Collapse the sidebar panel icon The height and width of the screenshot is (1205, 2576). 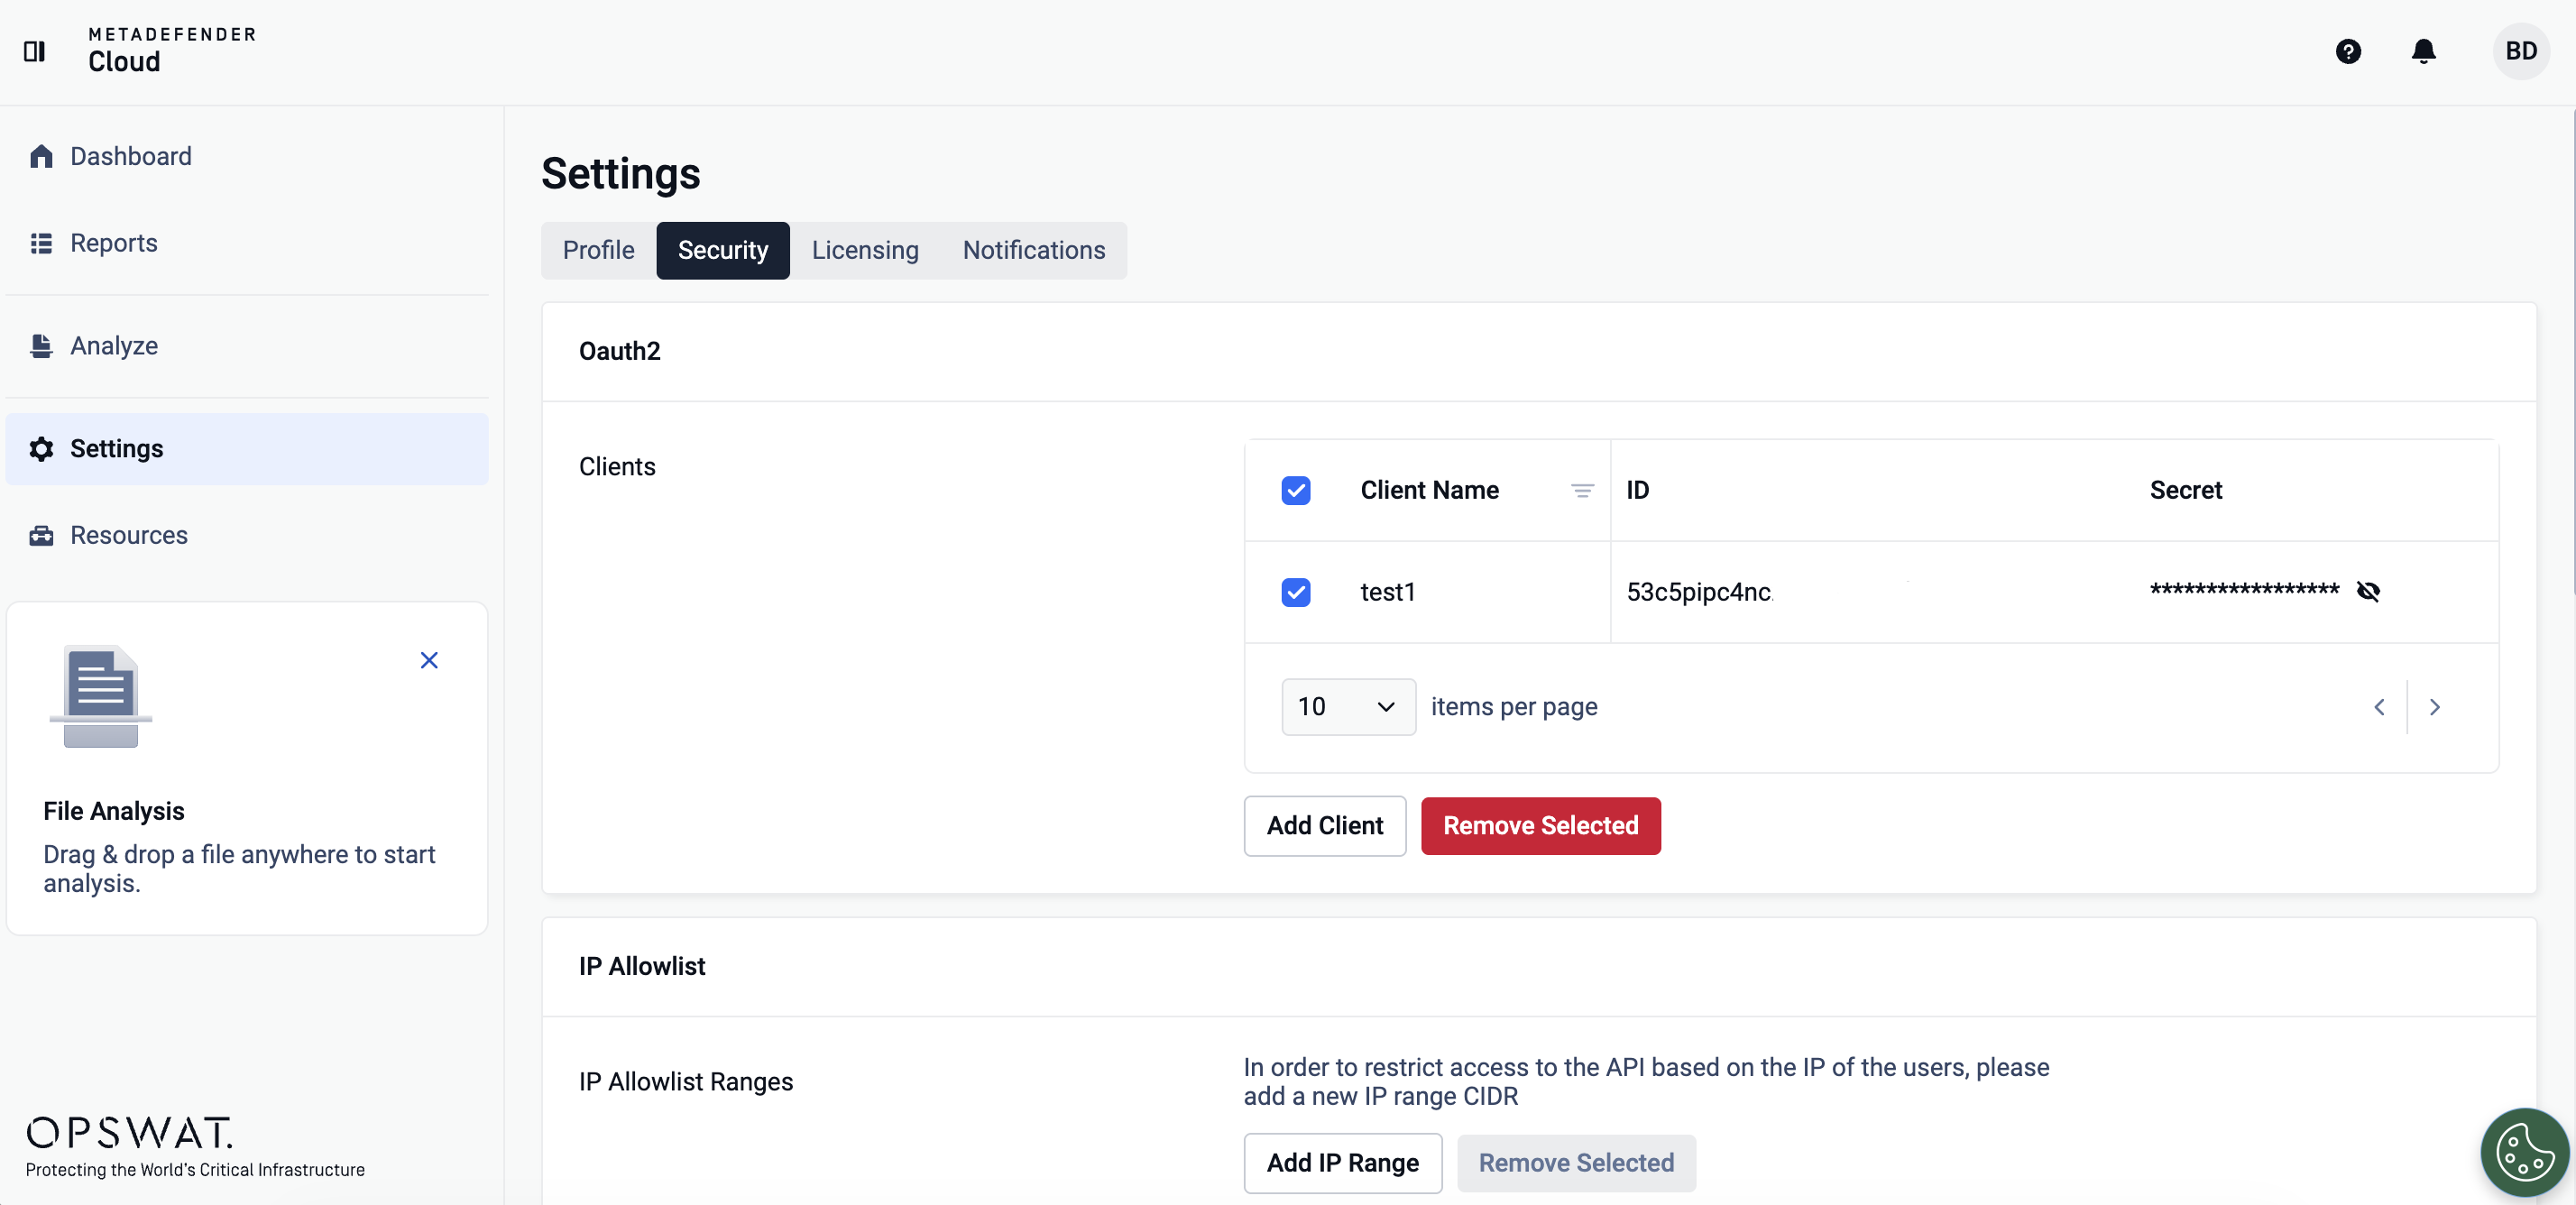pyautogui.click(x=34, y=51)
